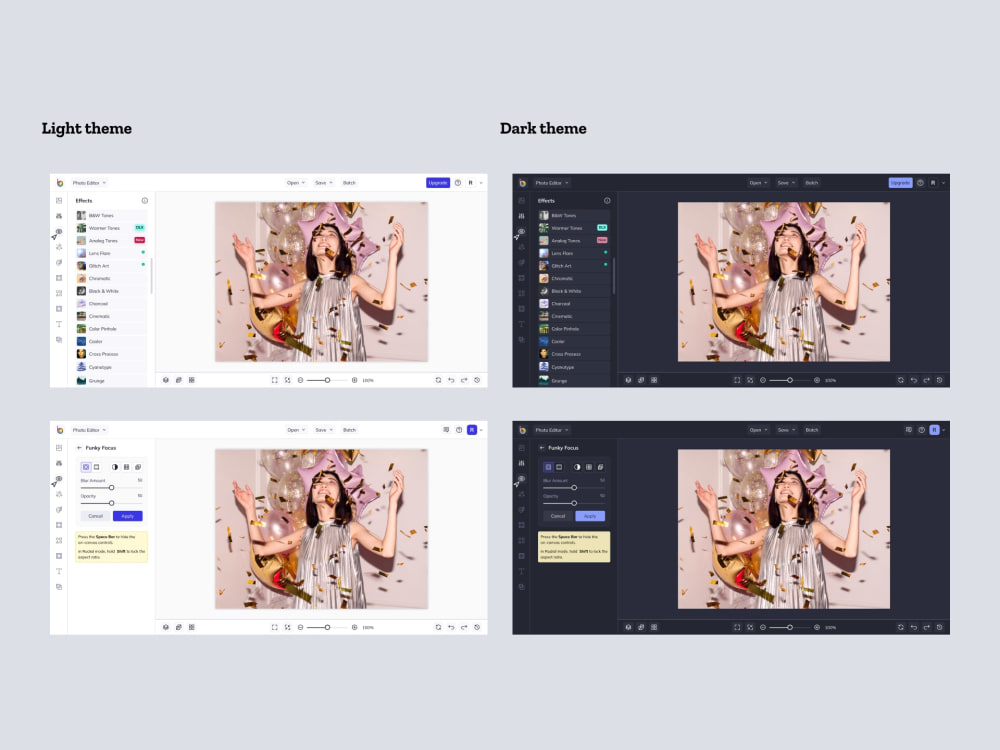Toggle invert contrast icon in dark Funky Focus panel

click(x=577, y=467)
